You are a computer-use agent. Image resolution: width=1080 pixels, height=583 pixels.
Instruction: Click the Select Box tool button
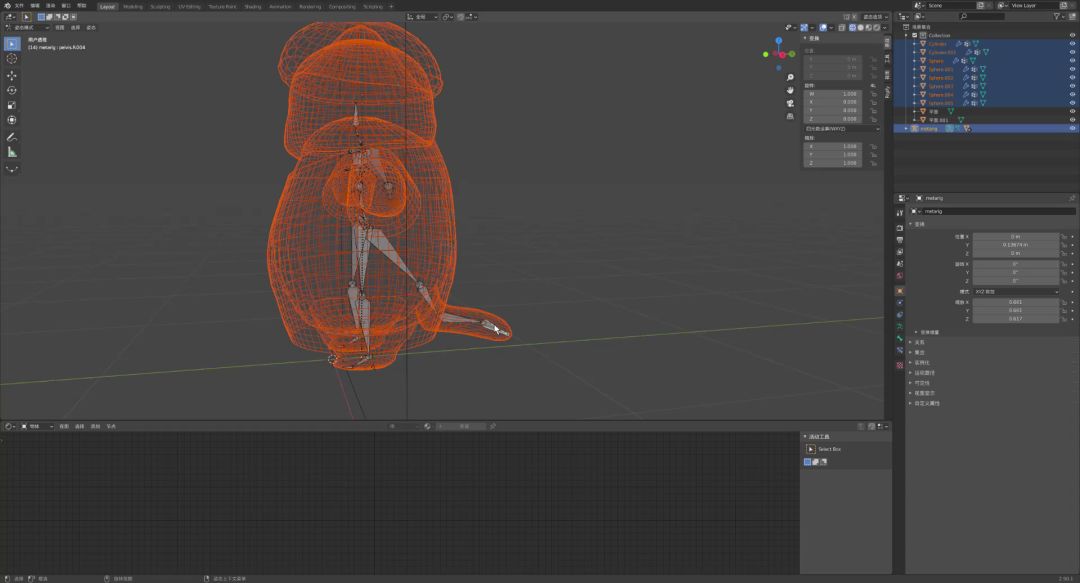[x=811, y=449]
